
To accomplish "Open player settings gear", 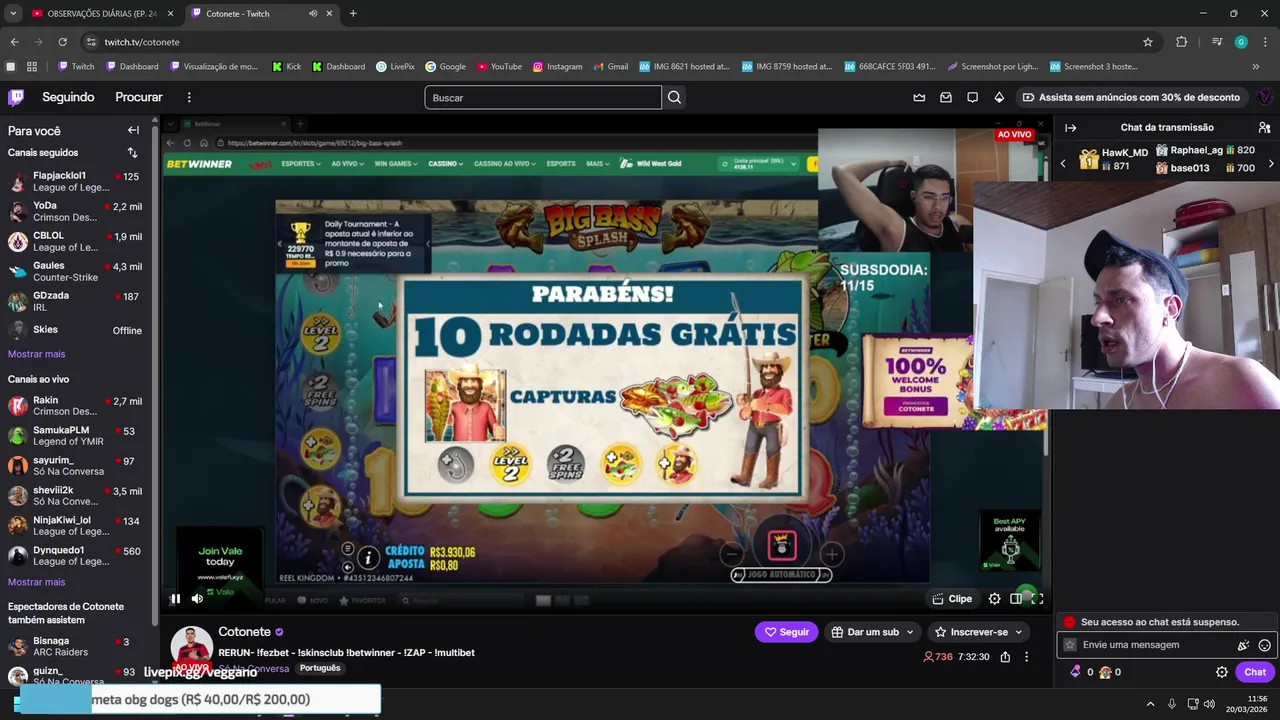I will pyautogui.click(x=994, y=599).
